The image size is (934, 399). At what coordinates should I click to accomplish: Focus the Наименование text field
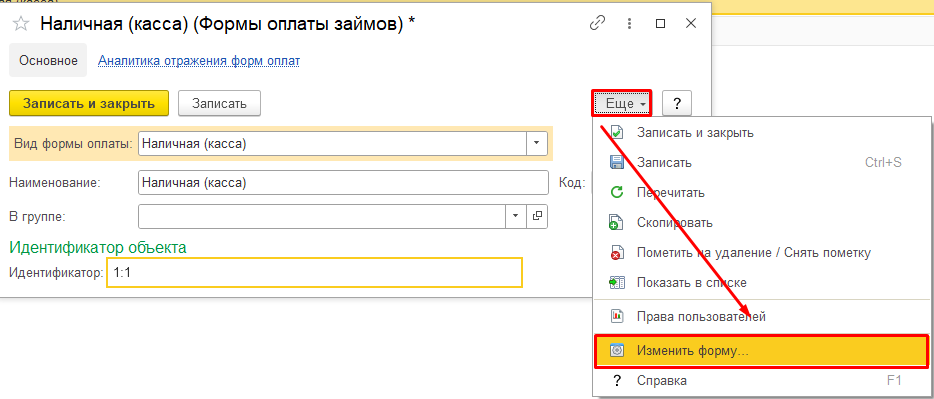[x=343, y=183]
